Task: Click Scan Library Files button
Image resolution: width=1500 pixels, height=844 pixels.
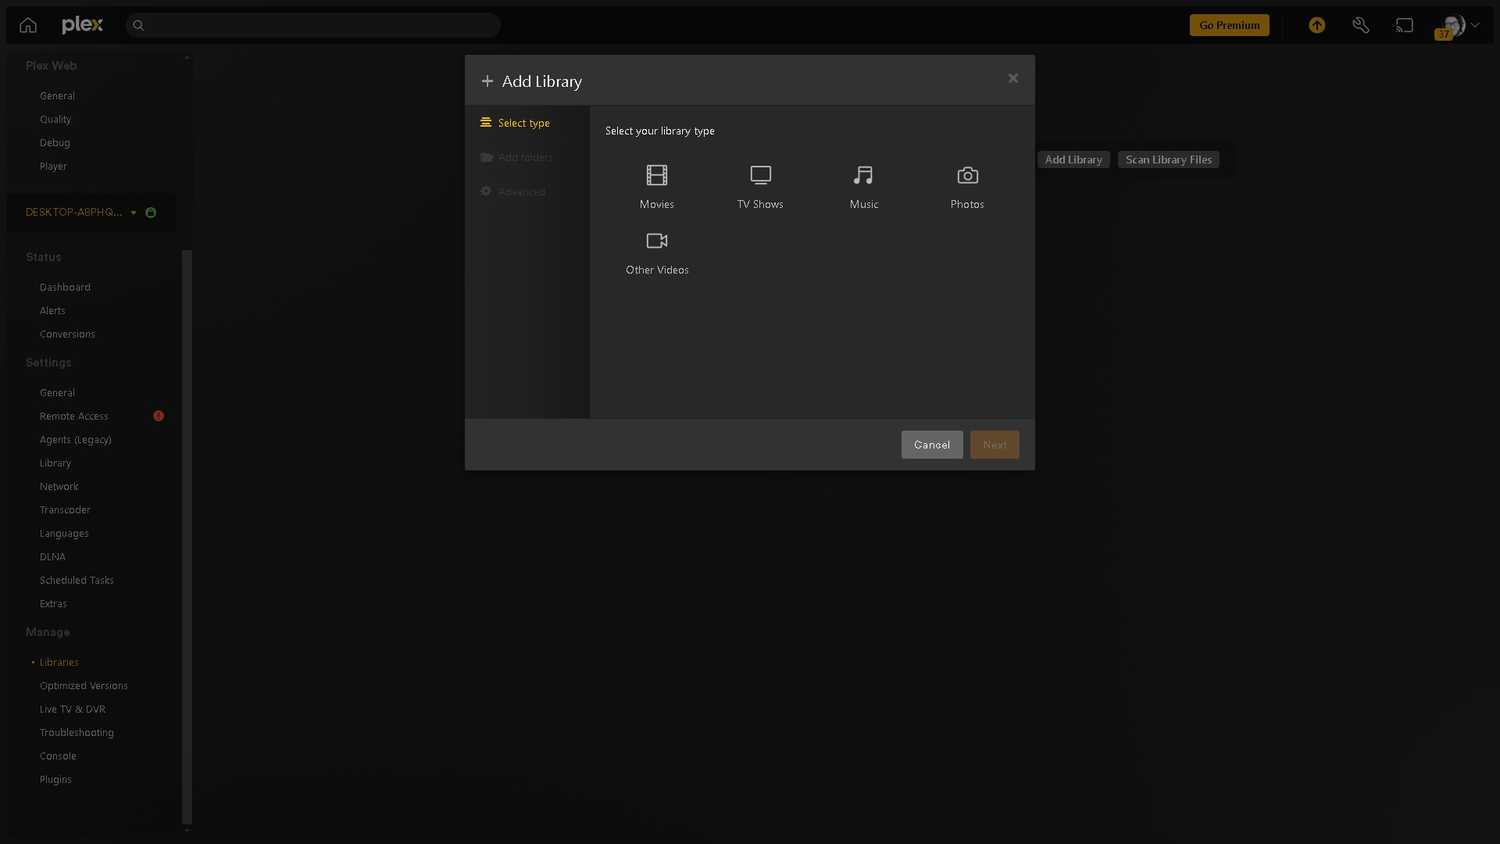Action: pos(1168,160)
